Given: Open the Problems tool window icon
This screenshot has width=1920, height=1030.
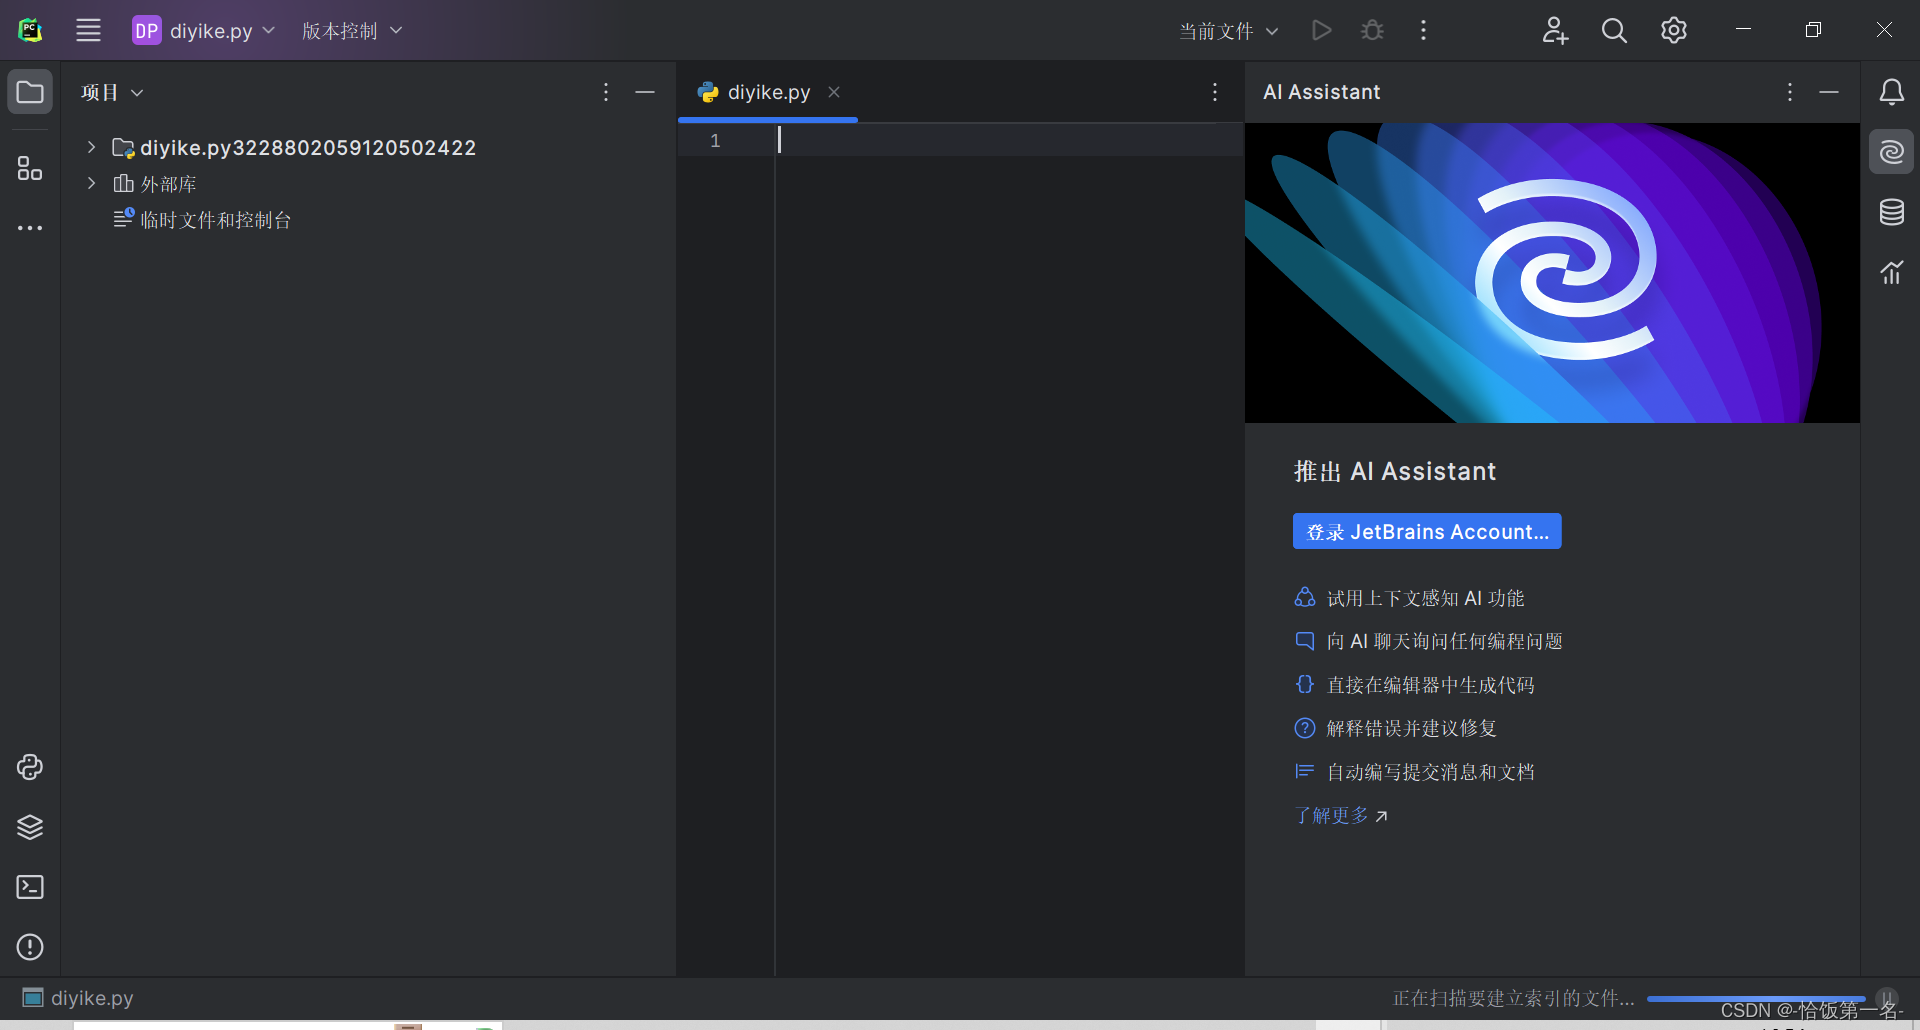Looking at the screenshot, I should click(x=30, y=947).
